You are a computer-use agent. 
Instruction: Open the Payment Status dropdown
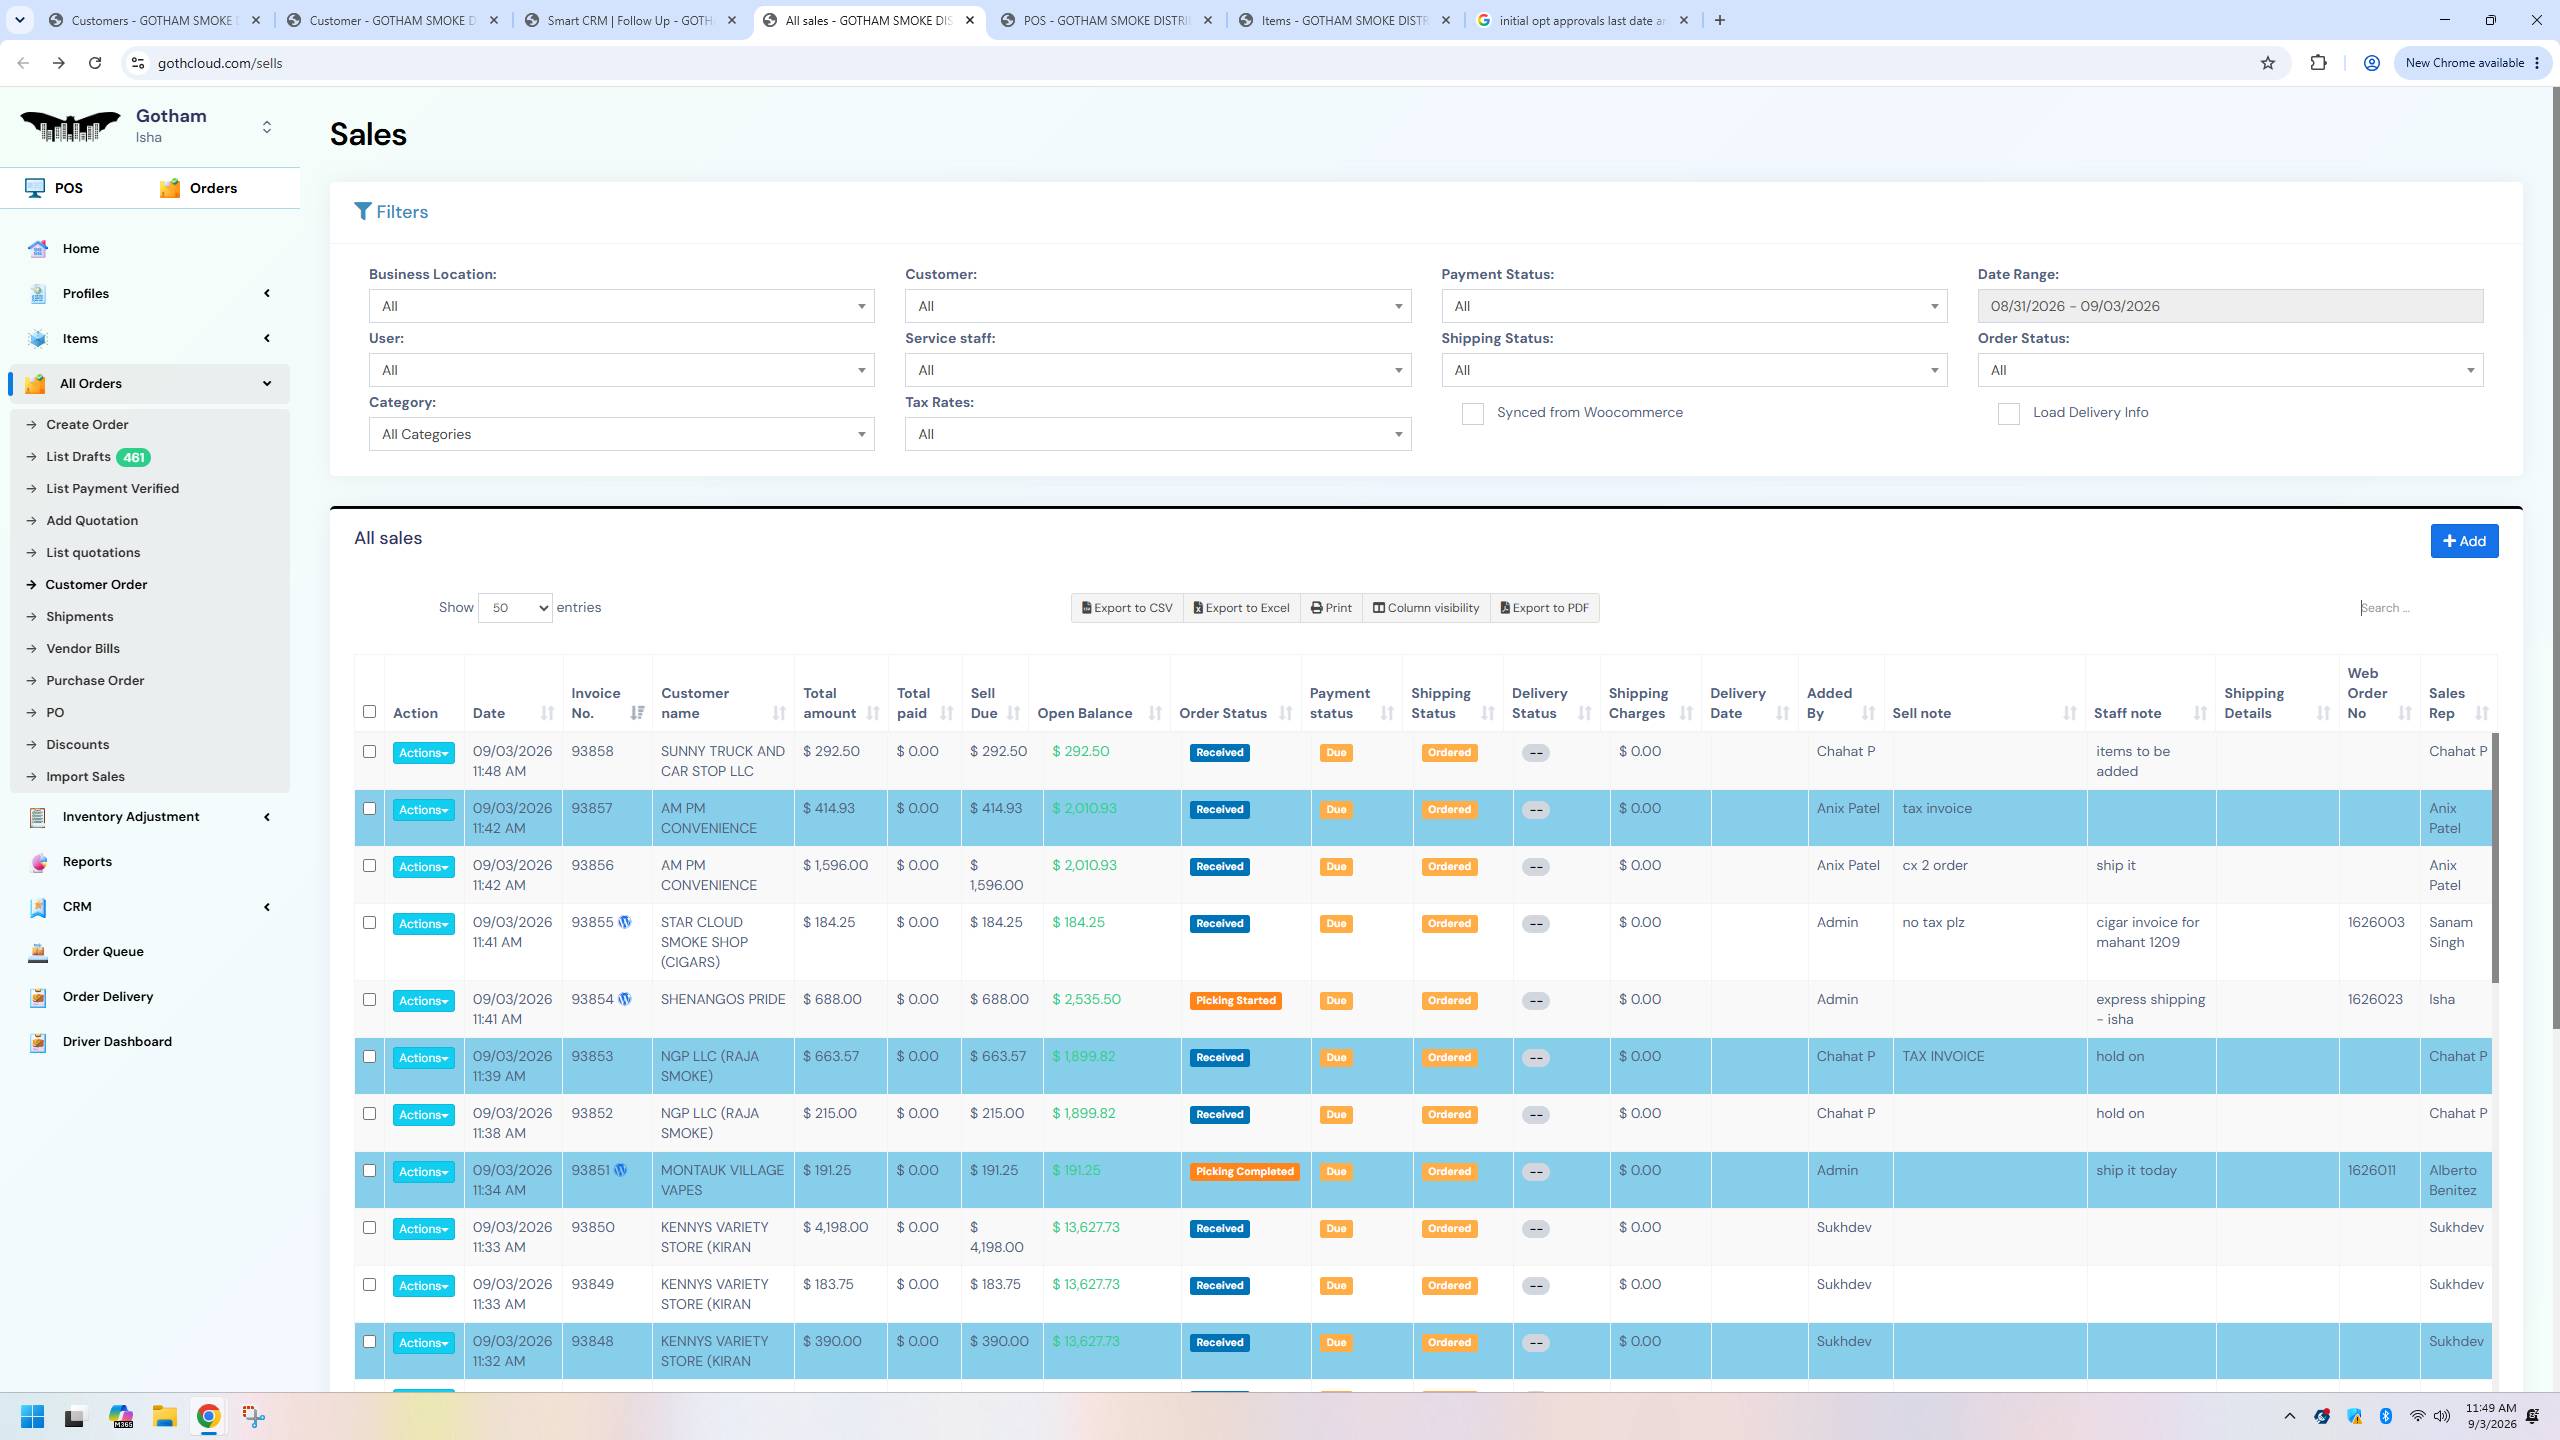1694,306
